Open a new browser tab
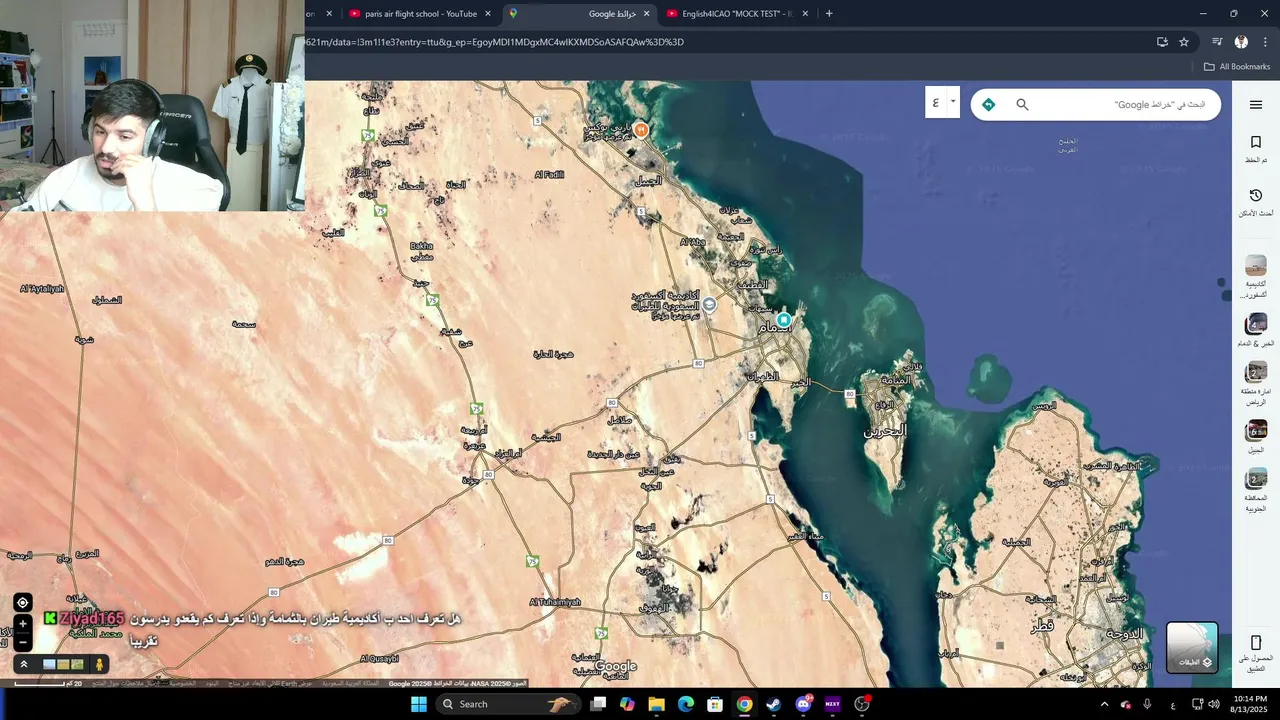This screenshot has width=1280, height=720. (829, 14)
